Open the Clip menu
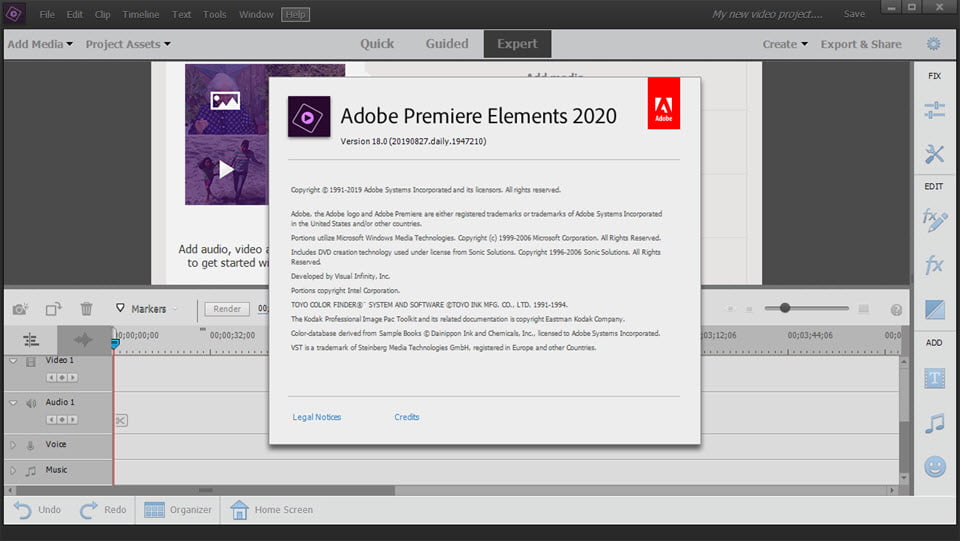Viewport: 960px width, 541px height. (102, 14)
